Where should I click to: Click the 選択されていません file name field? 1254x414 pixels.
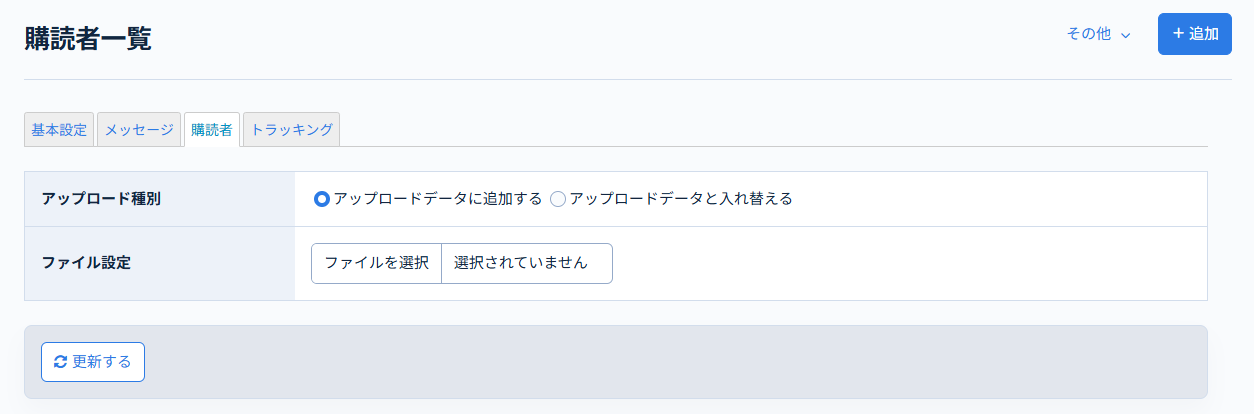click(x=526, y=263)
